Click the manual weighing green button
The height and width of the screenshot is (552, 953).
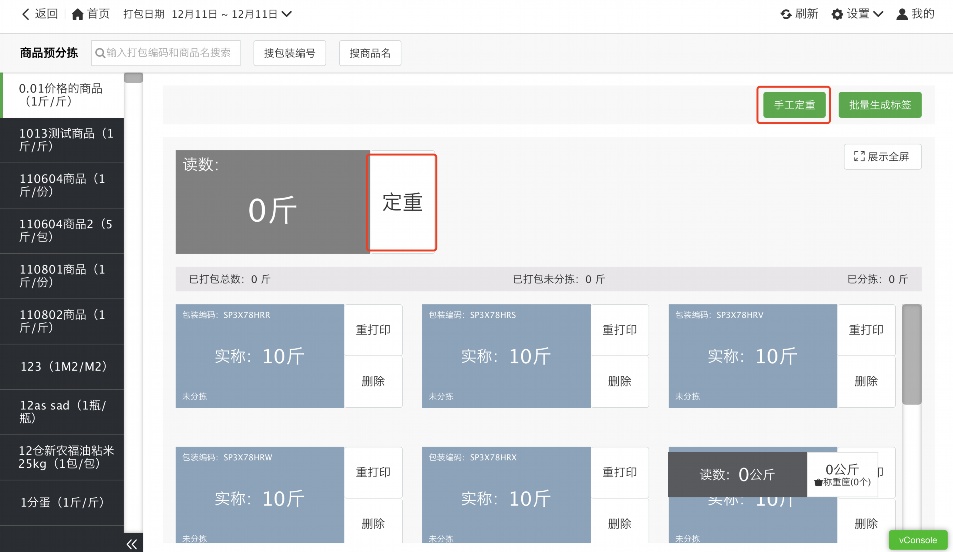[x=794, y=105]
